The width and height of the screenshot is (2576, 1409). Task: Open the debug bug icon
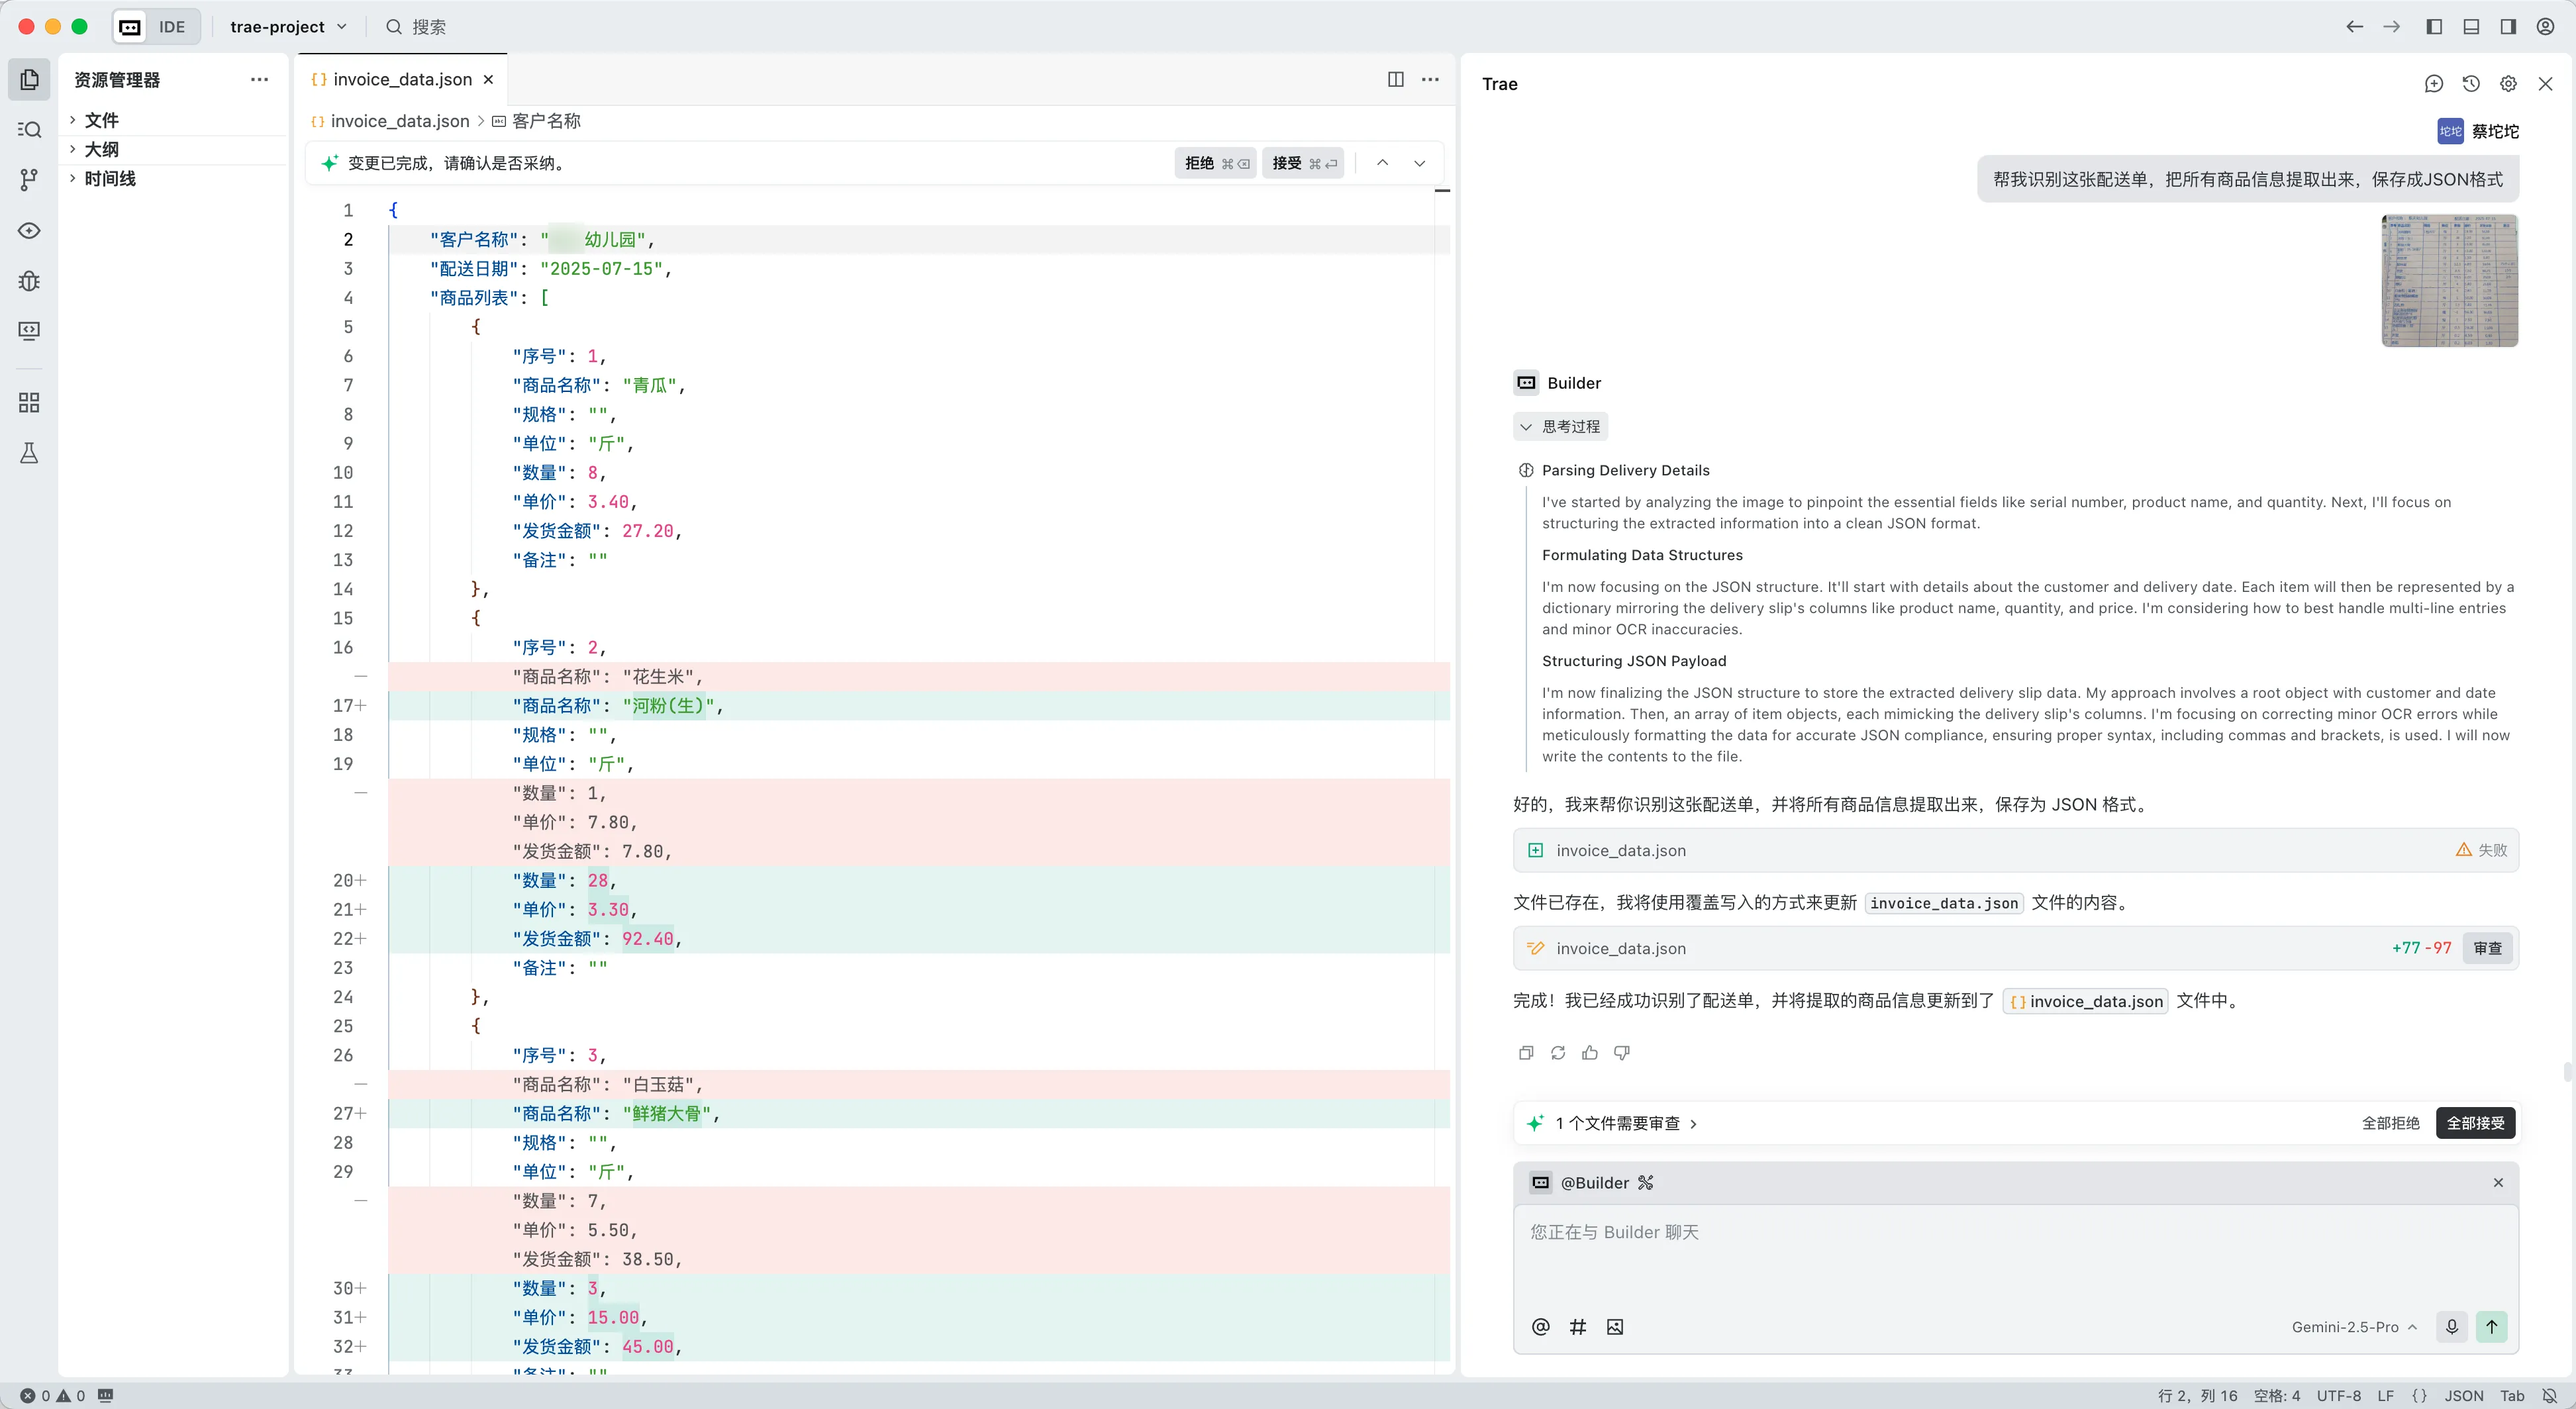point(29,281)
